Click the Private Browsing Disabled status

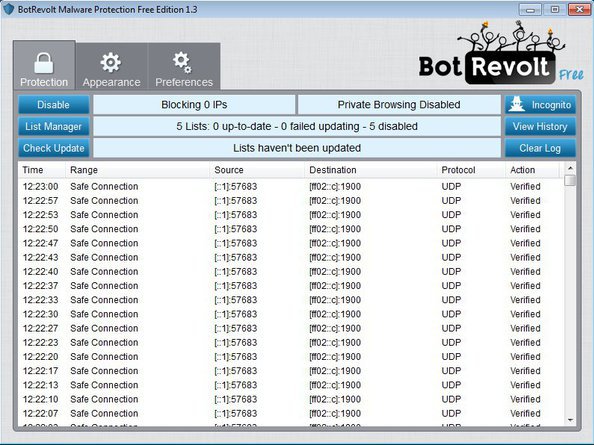point(399,105)
